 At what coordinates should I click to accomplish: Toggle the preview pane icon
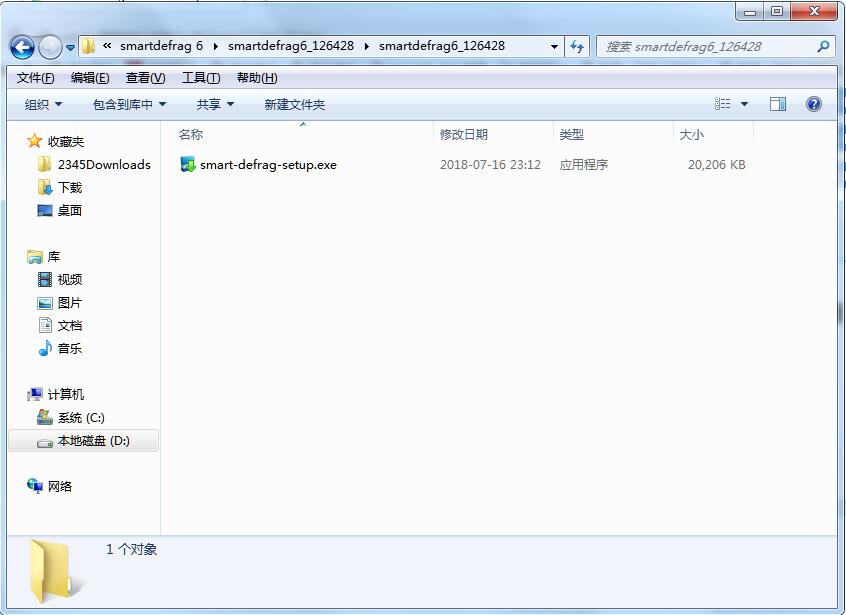pyautogui.click(x=777, y=104)
